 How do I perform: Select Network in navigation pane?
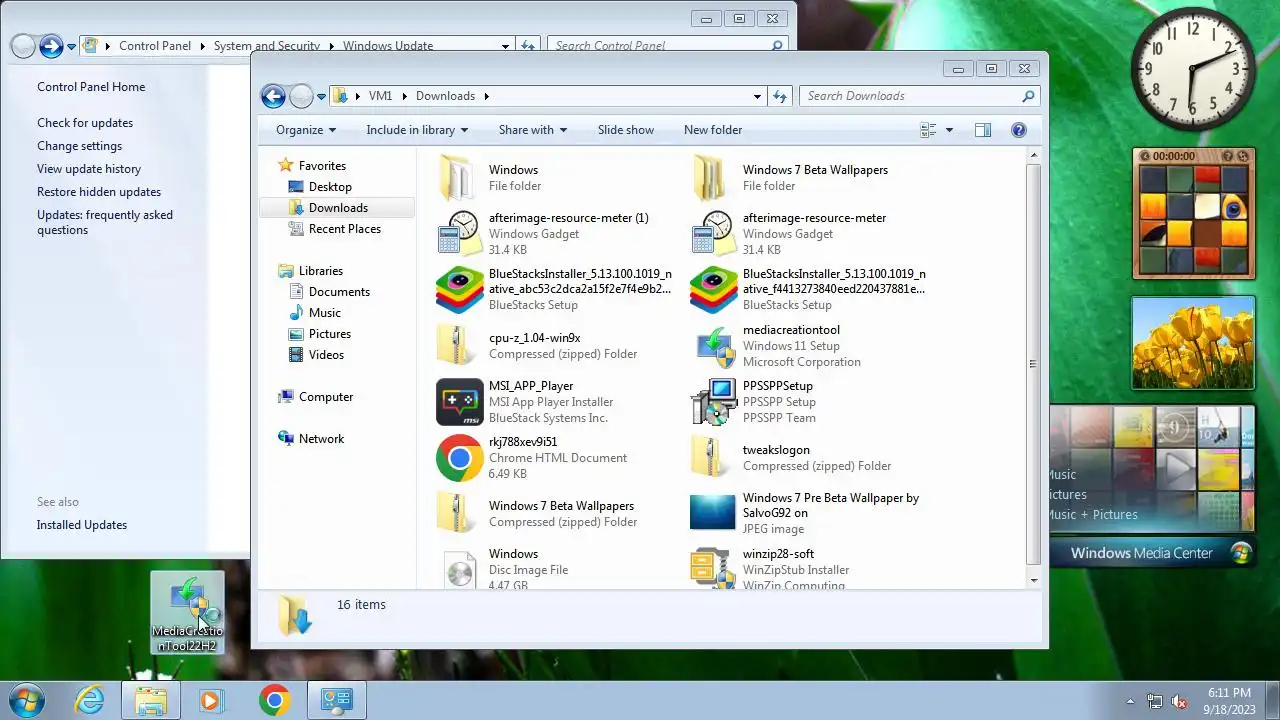[321, 439]
